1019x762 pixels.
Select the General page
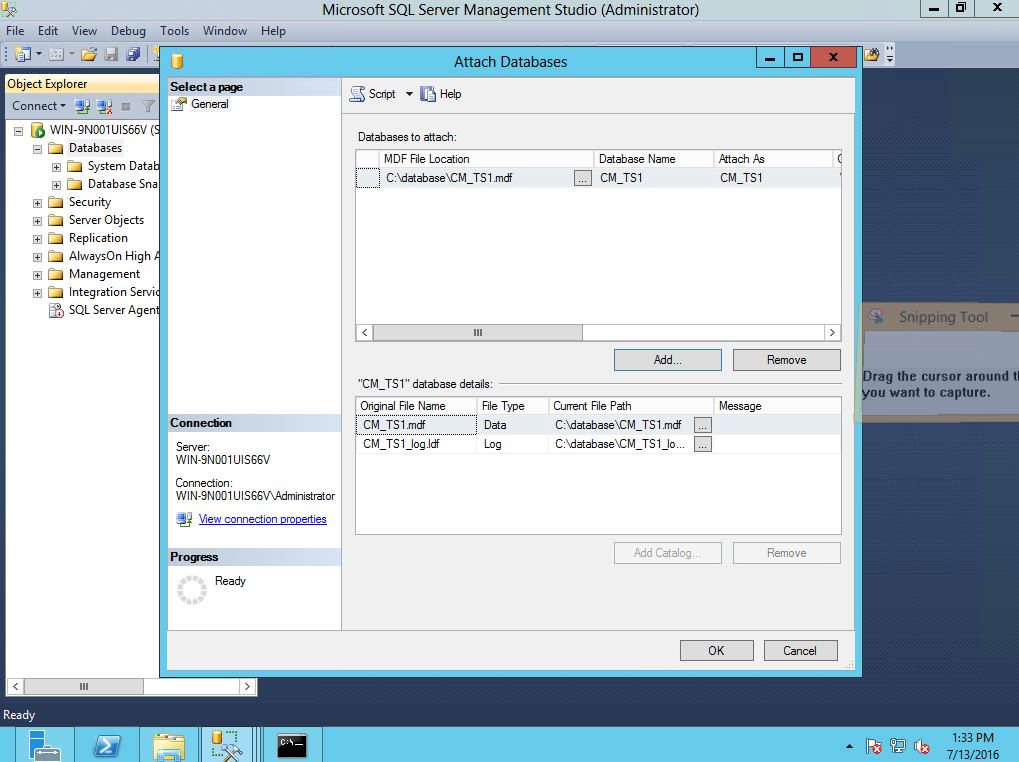pyautogui.click(x=209, y=104)
